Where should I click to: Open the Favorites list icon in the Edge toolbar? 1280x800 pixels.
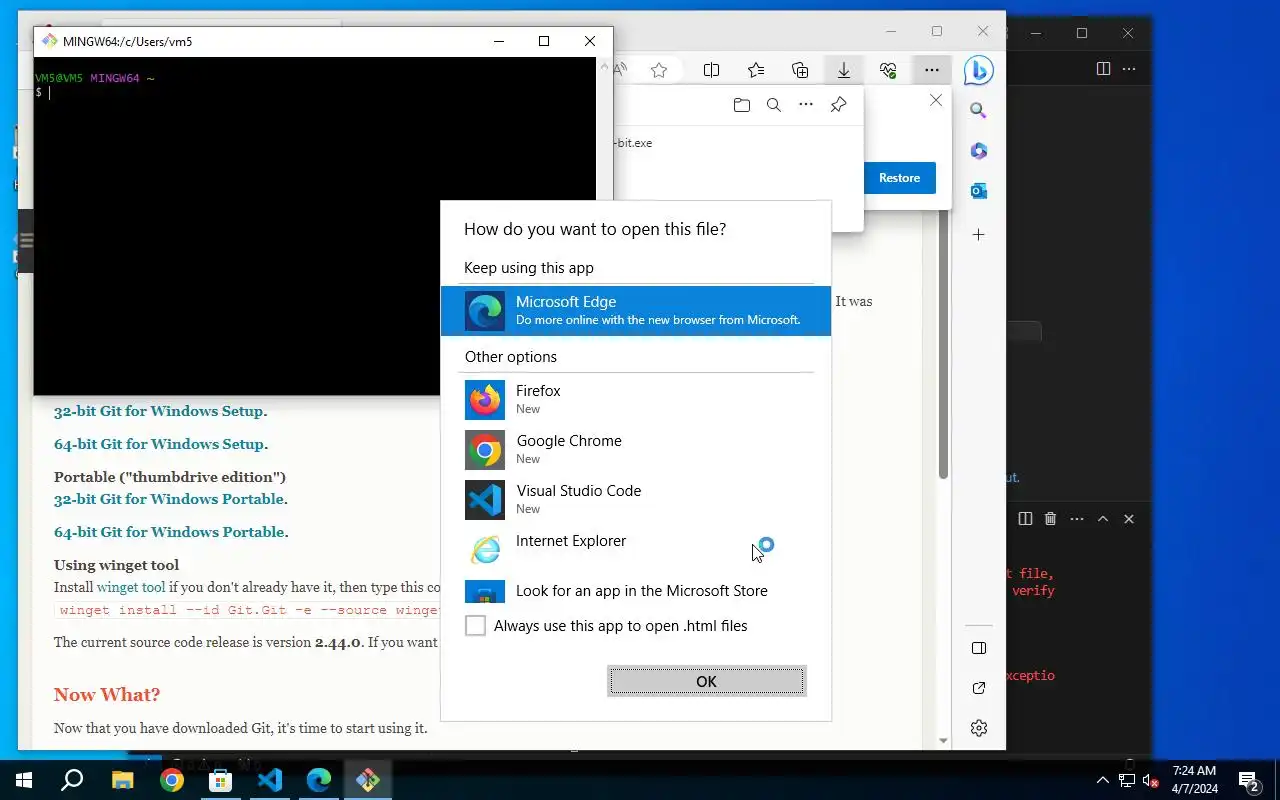point(756,70)
